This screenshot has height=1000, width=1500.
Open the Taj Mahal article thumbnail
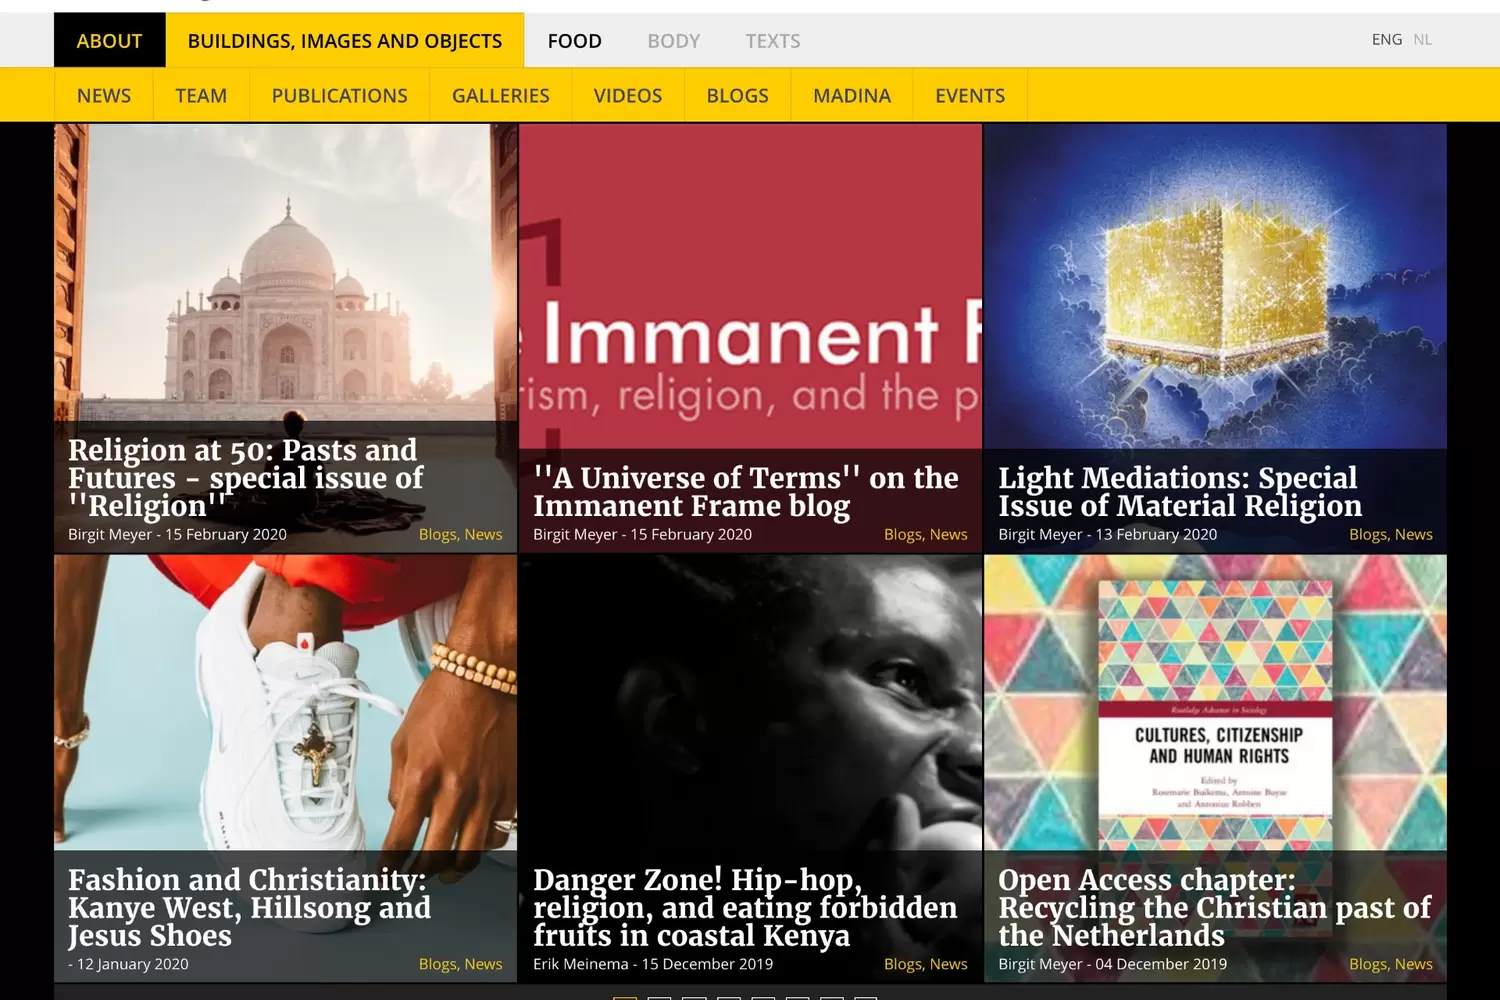coord(285,272)
